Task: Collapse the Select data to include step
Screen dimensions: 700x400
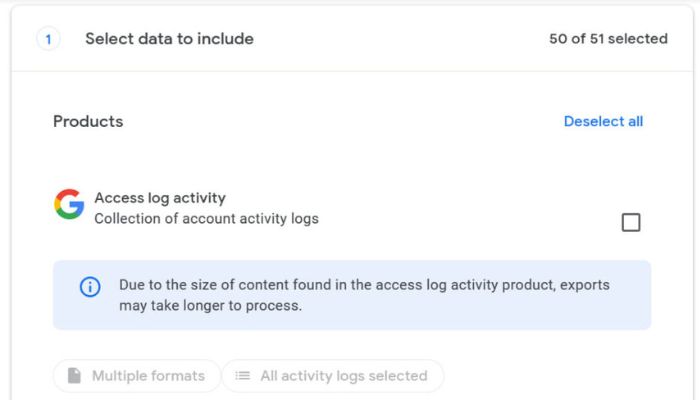Action: click(x=352, y=39)
